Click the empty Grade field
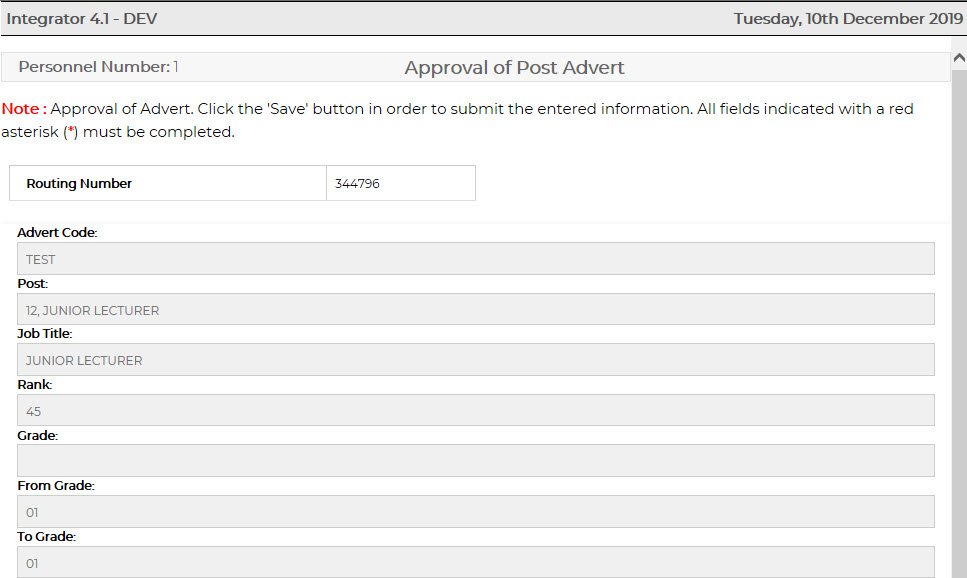The width and height of the screenshot is (967, 578). click(476, 461)
